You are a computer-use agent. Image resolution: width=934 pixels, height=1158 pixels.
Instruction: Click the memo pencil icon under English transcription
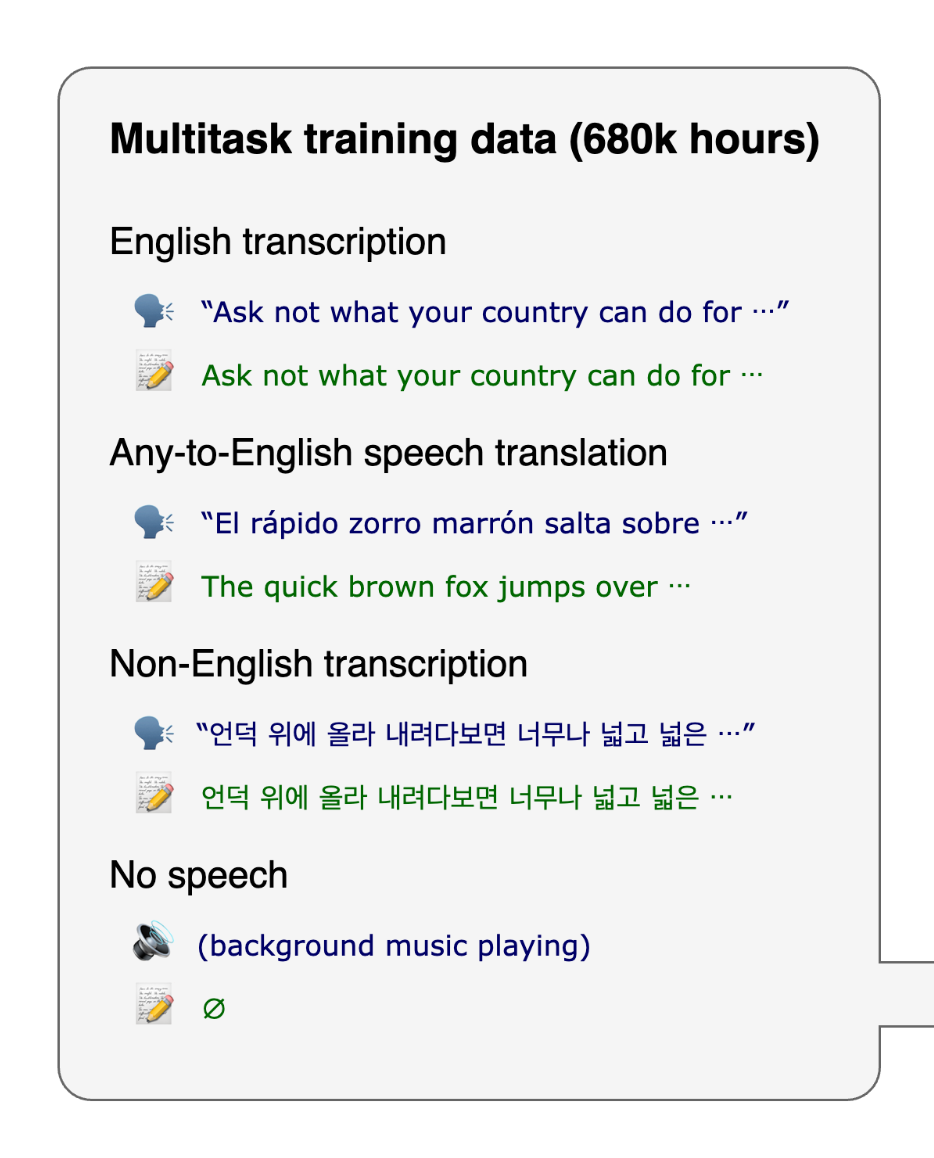[x=154, y=375]
